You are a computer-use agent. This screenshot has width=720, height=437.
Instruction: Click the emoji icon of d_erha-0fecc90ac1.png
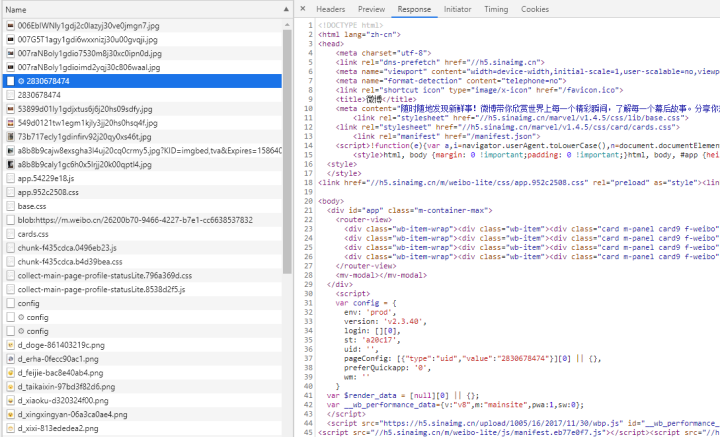(11, 359)
